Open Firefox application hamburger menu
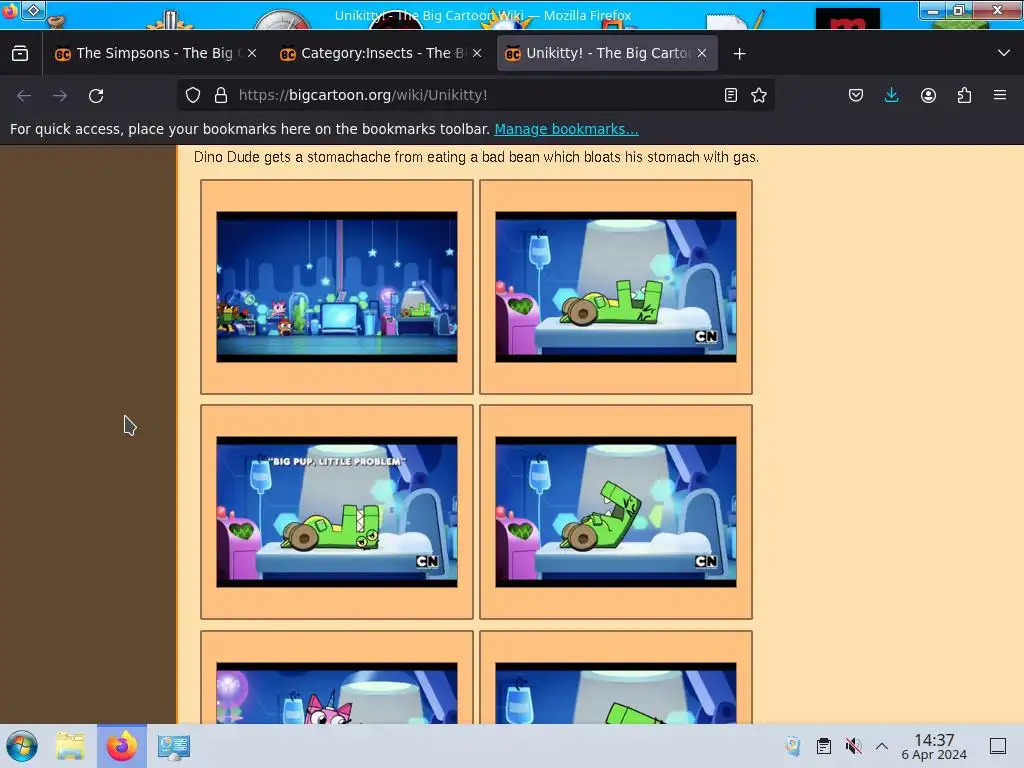Image resolution: width=1024 pixels, height=768 pixels. (1000, 95)
